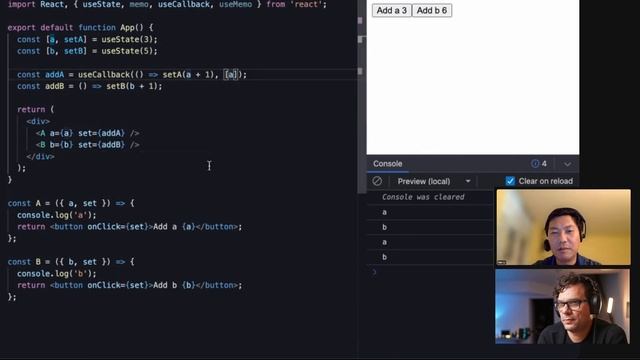Clear the console with the ban icon

click(377, 181)
